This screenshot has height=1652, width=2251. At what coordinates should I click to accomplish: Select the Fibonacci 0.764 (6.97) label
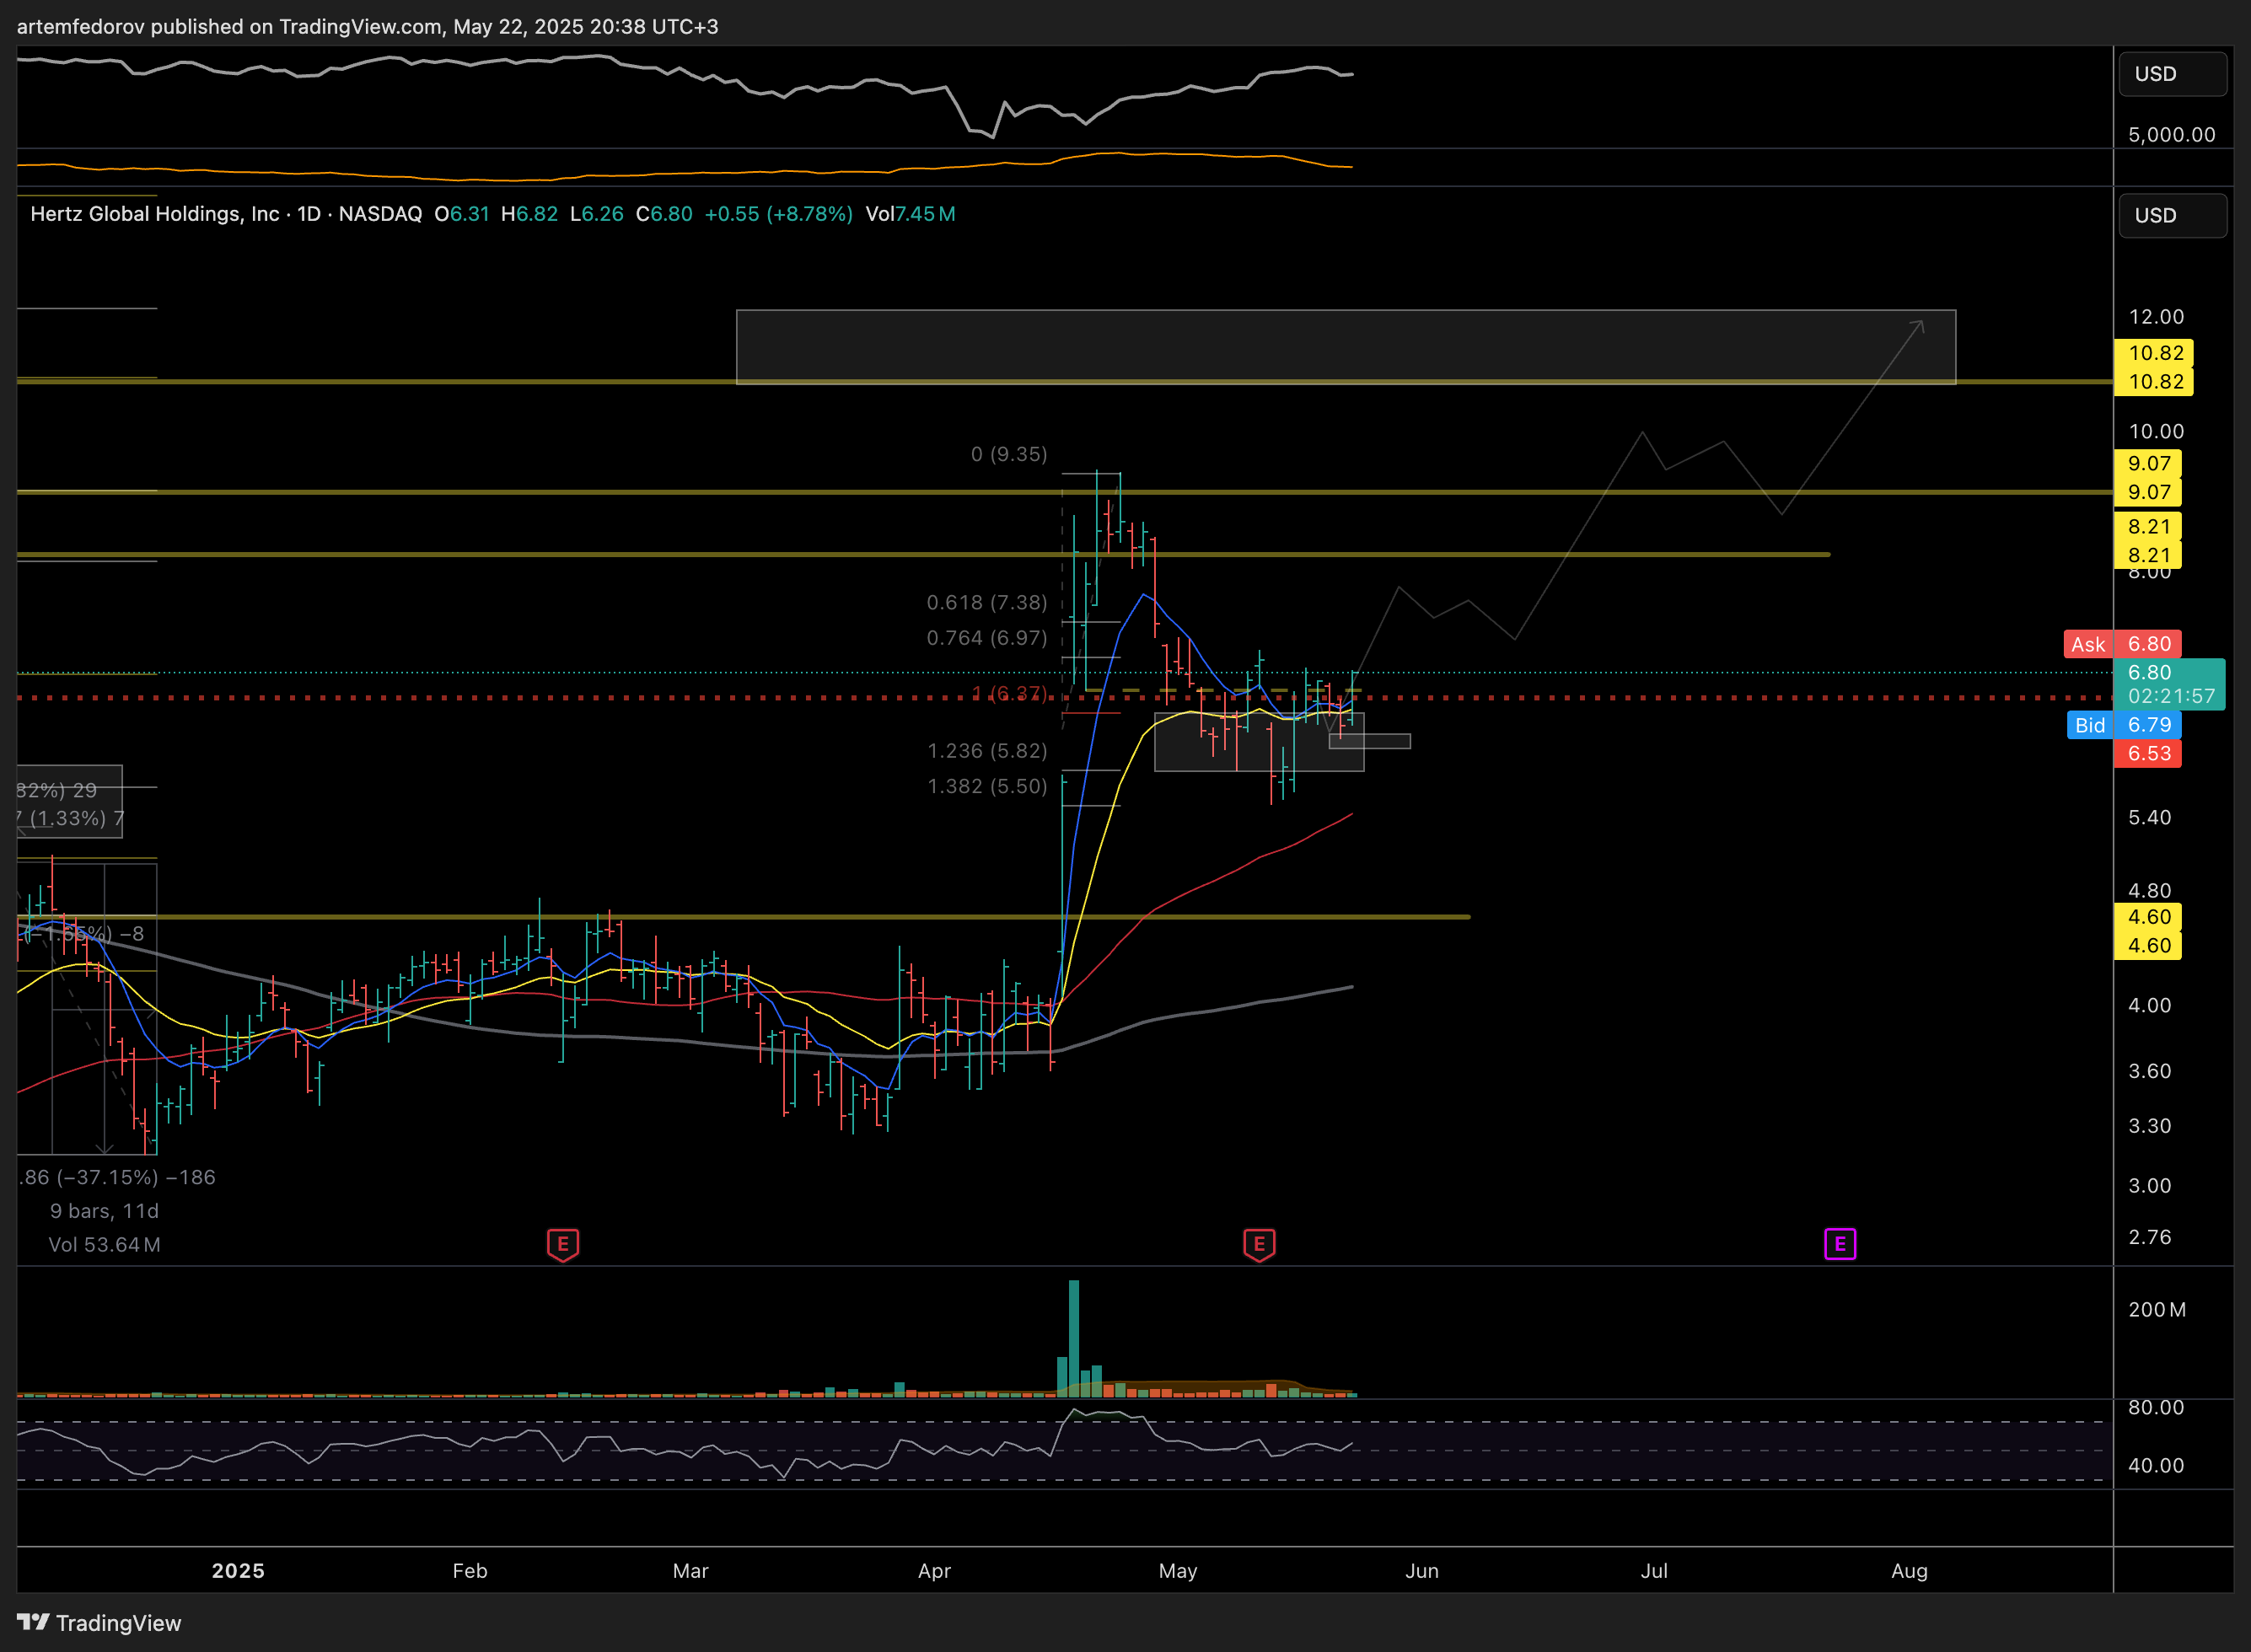tap(987, 638)
